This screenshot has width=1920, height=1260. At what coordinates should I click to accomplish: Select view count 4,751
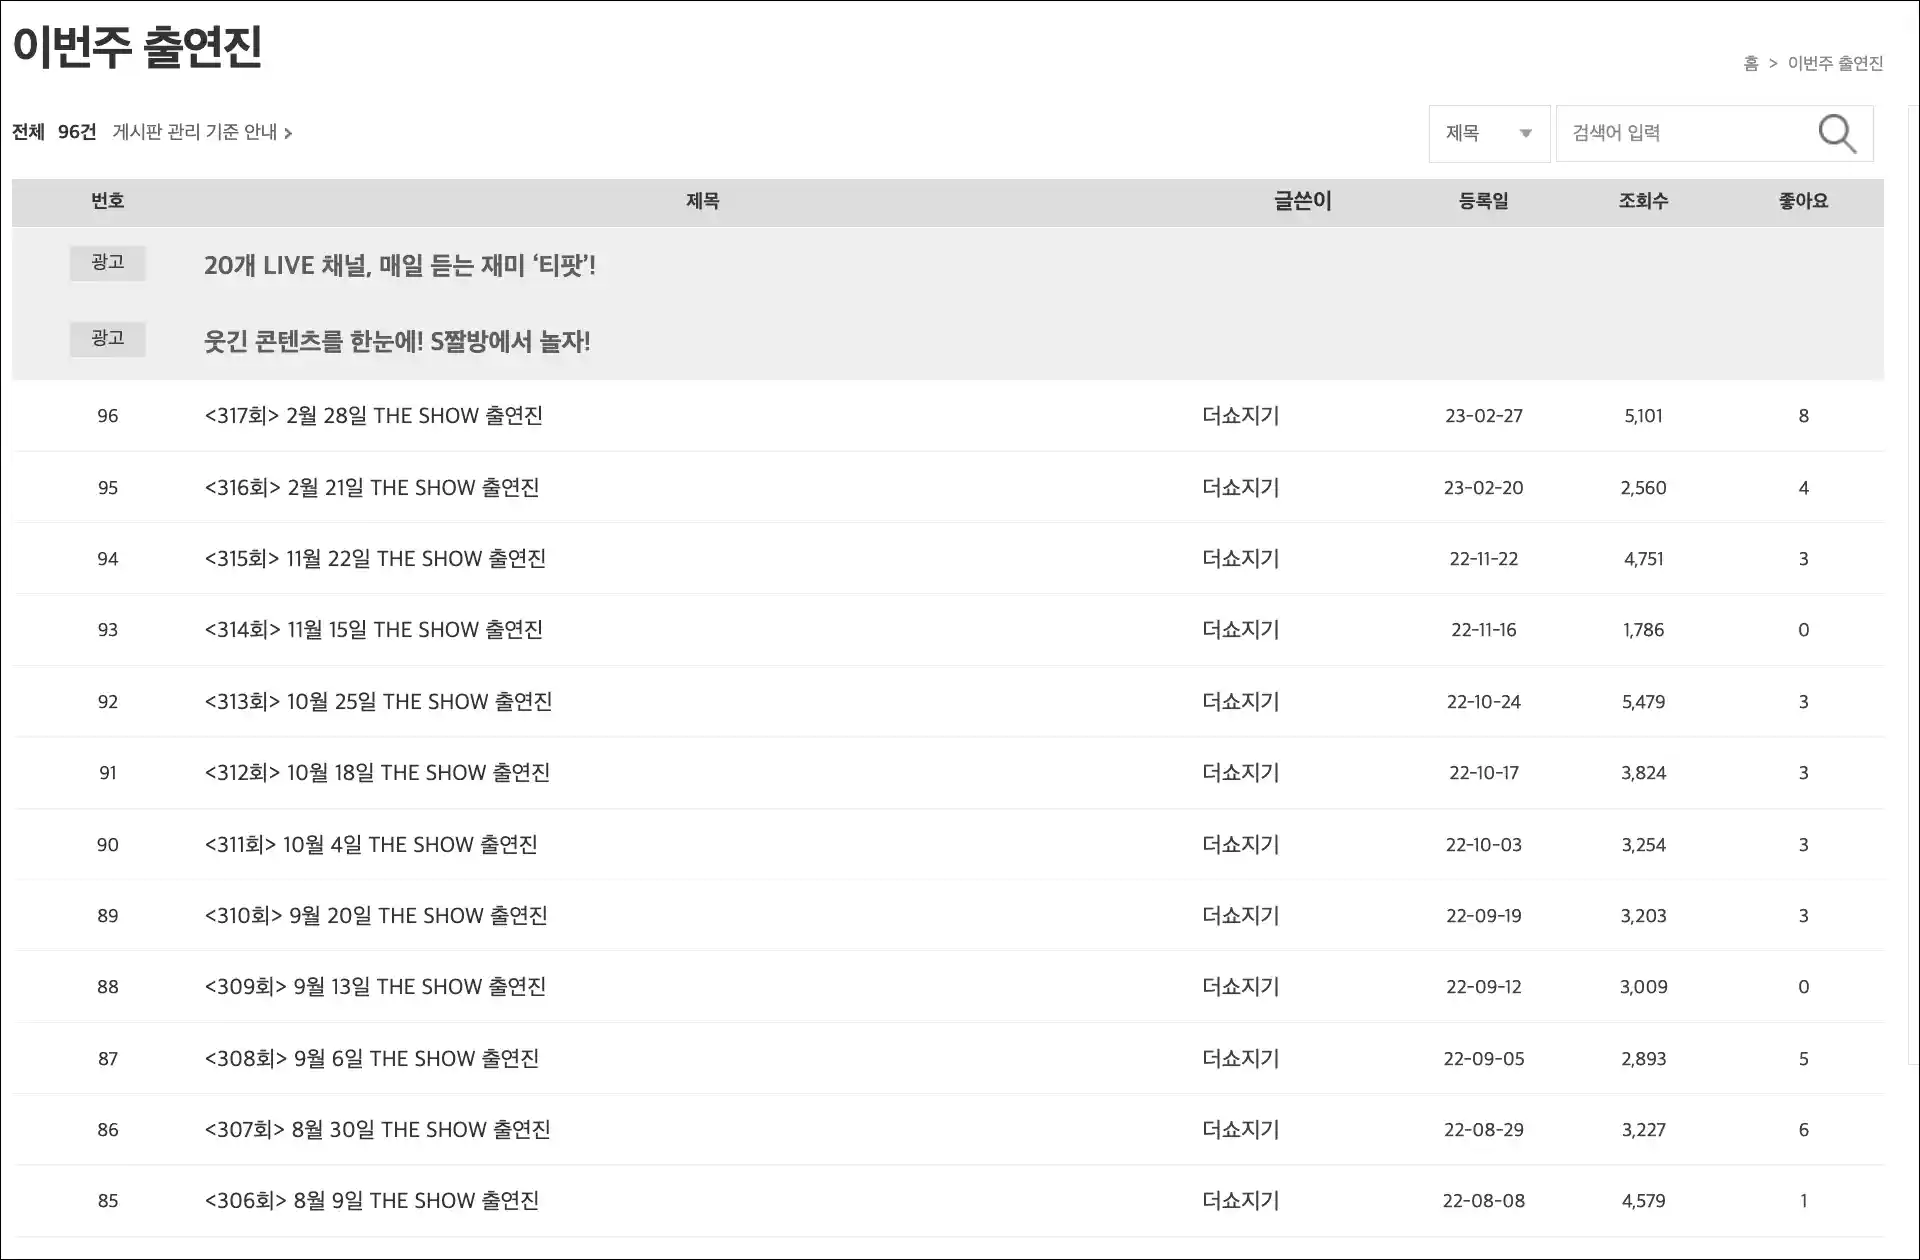click(x=1643, y=558)
